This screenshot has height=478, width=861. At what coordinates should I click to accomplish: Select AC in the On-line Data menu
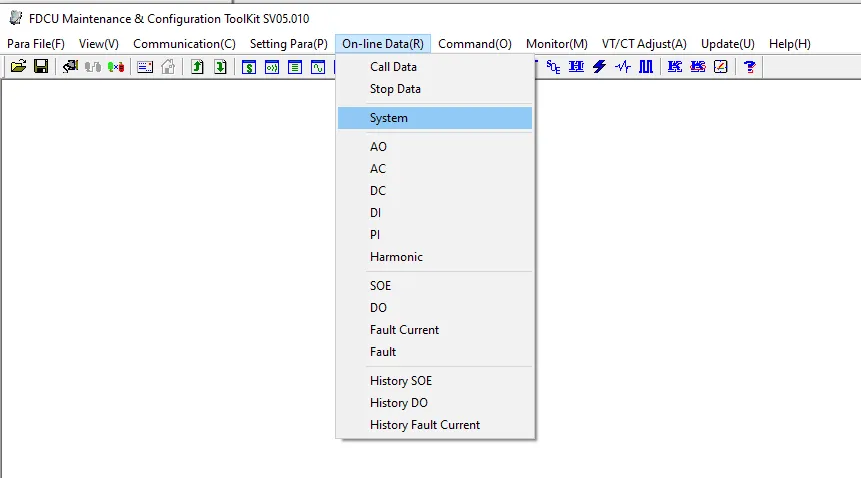click(435, 169)
